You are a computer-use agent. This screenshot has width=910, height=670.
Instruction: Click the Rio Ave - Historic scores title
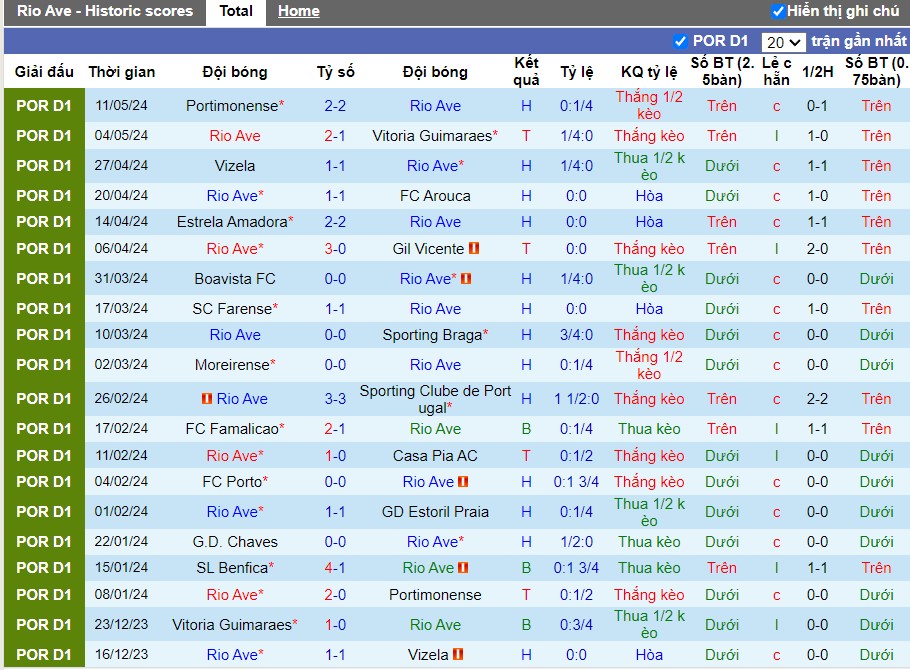(x=105, y=11)
